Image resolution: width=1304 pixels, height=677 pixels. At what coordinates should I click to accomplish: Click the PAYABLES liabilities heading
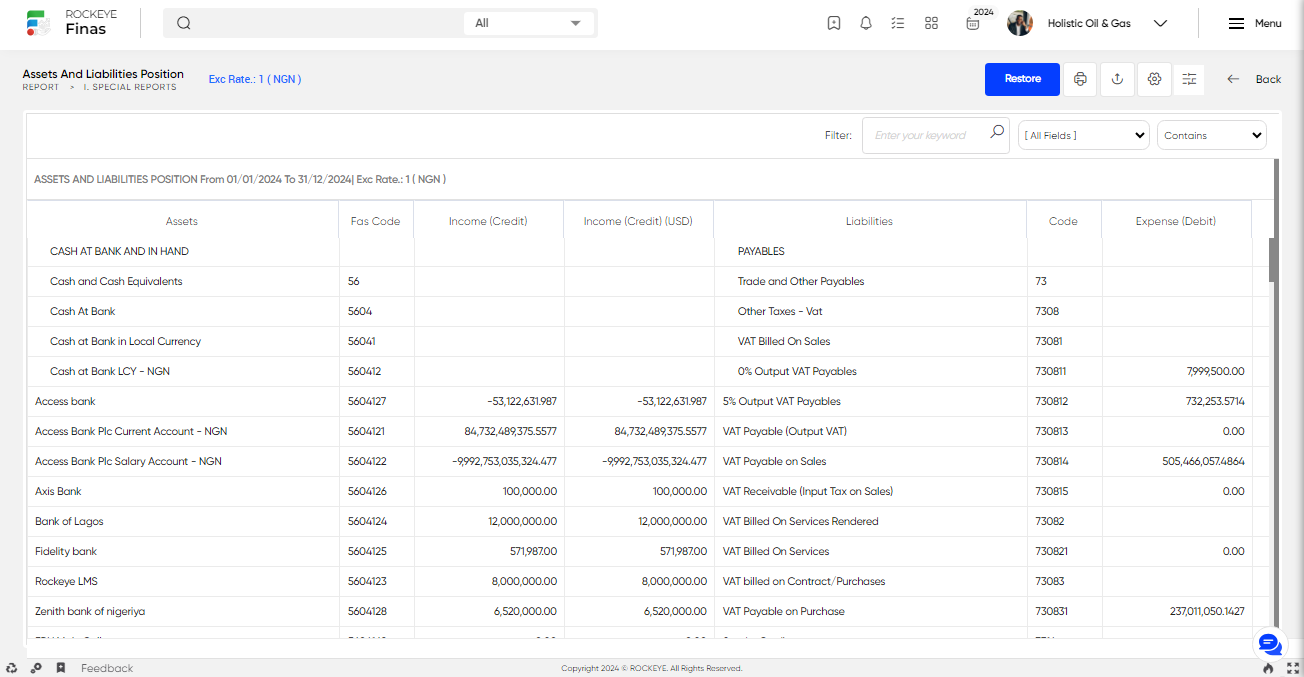click(761, 252)
